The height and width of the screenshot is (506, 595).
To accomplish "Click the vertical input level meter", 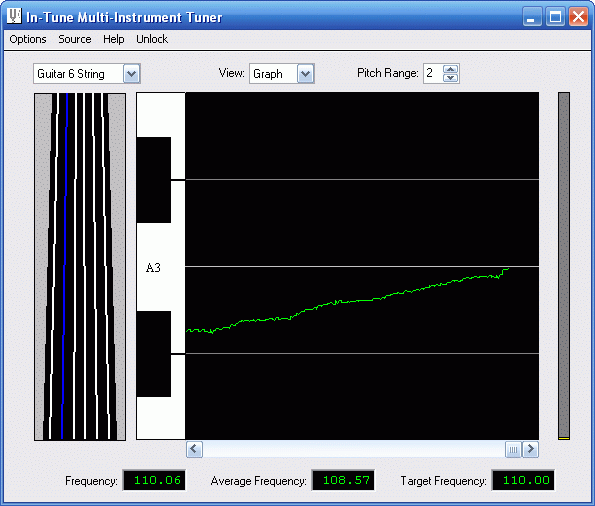I will coord(564,266).
